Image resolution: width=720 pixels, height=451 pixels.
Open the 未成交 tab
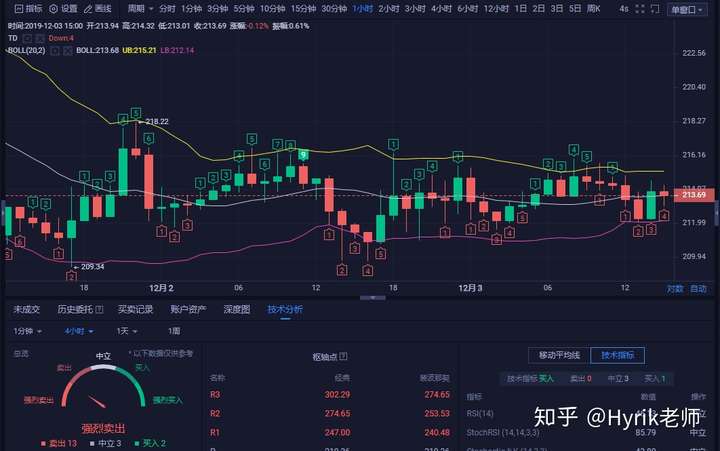[x=26, y=310]
